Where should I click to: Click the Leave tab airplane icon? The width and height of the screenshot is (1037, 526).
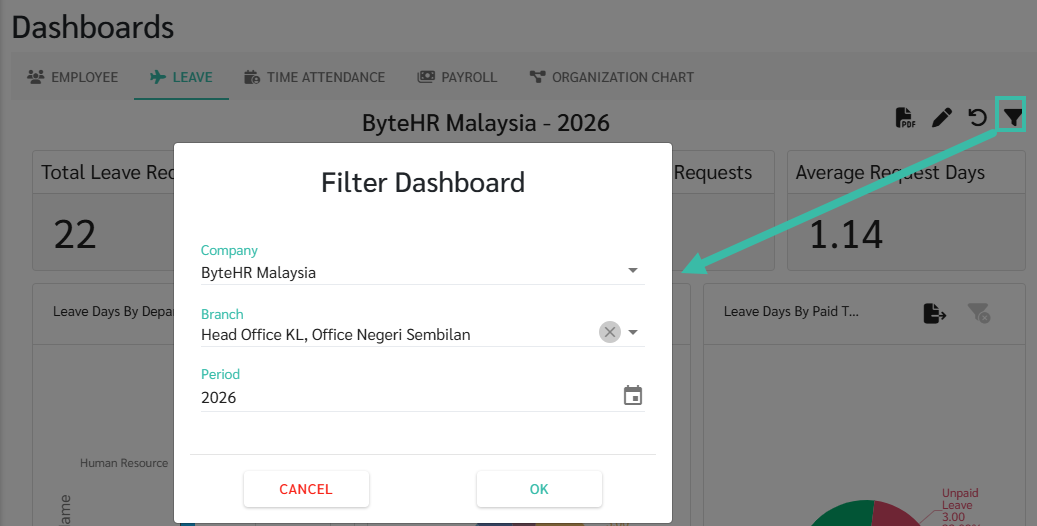click(158, 77)
